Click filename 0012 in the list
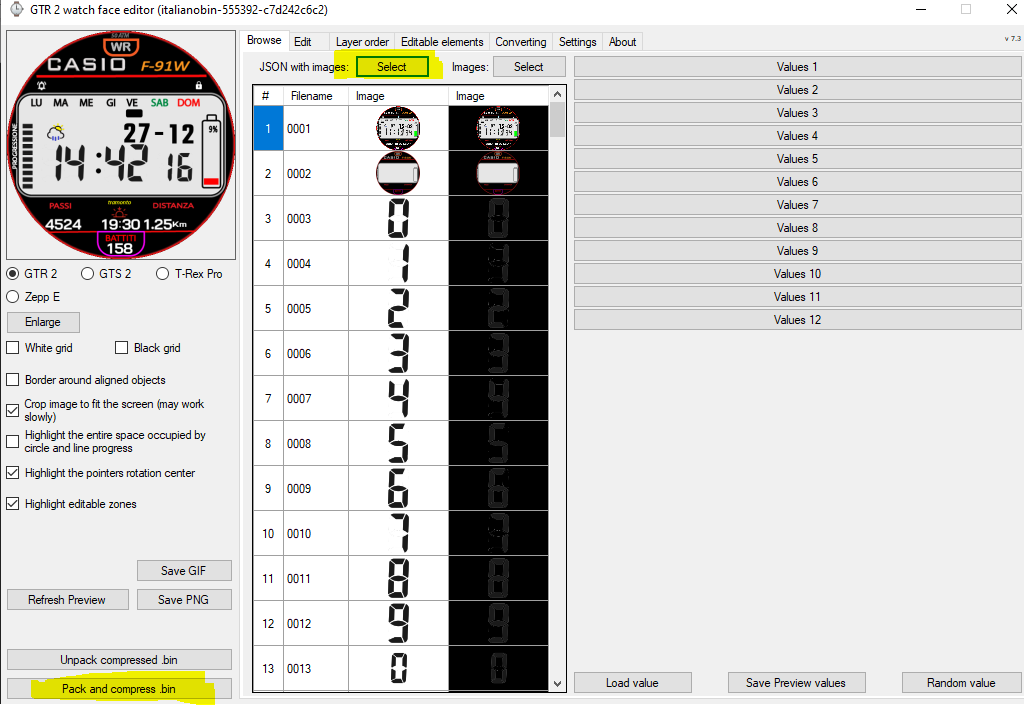Image resolution: width=1024 pixels, height=705 pixels. 299,623
